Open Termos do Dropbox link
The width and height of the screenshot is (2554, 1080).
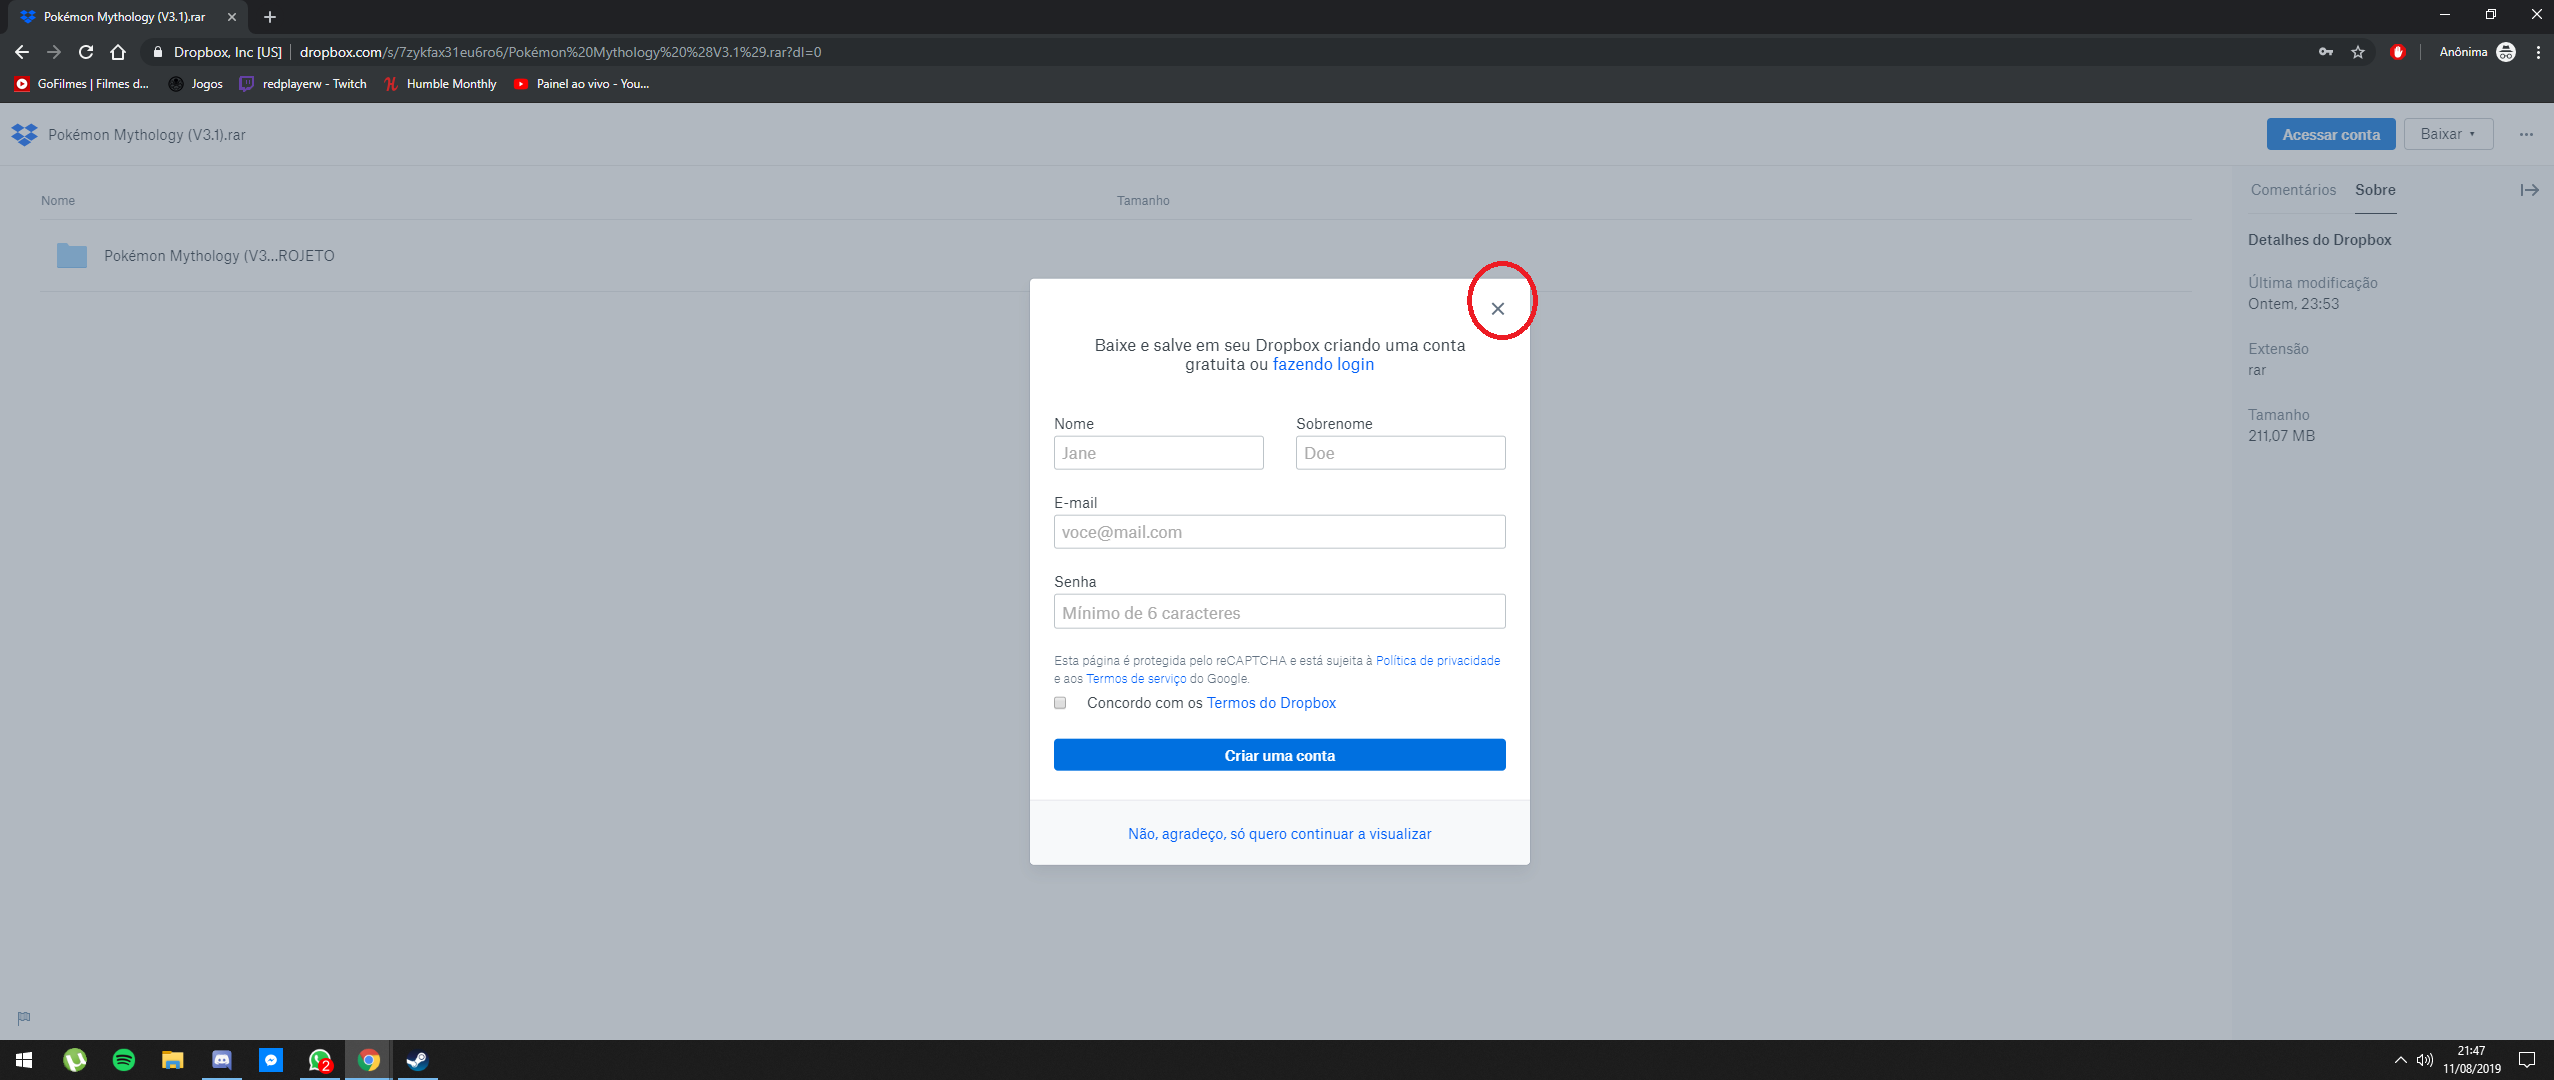pos(1271,703)
